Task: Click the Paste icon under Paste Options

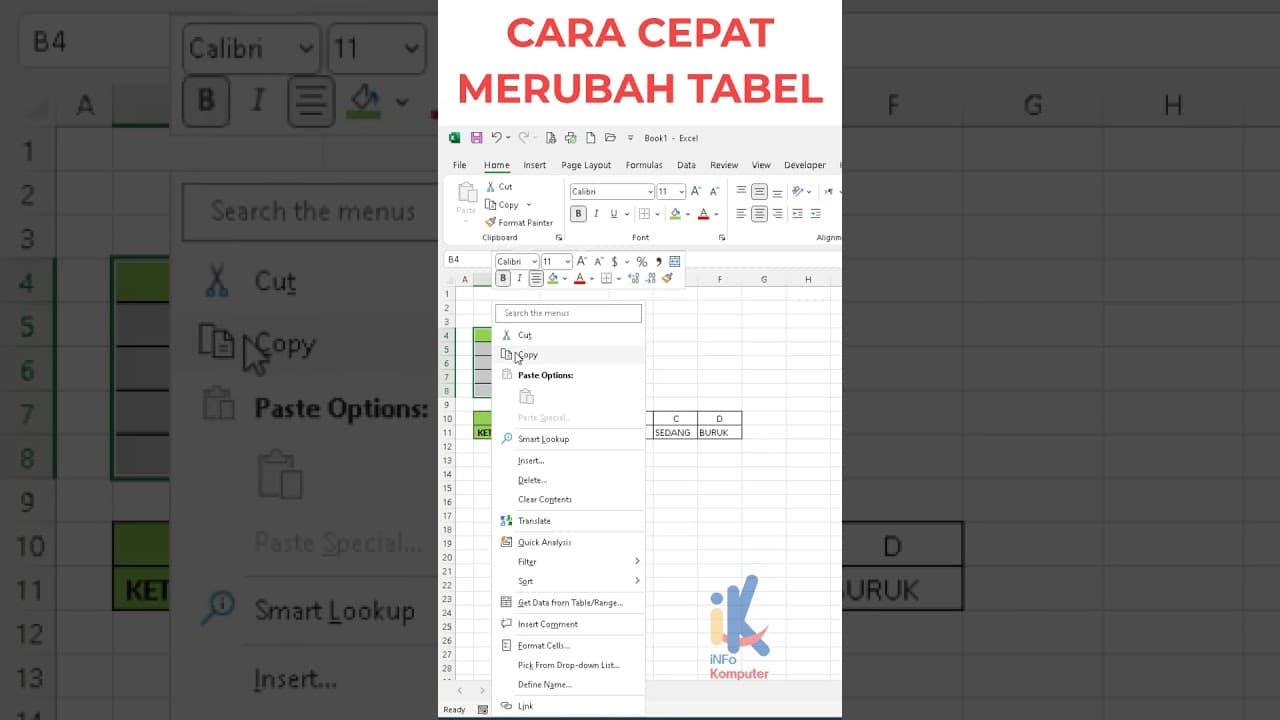Action: click(526, 397)
